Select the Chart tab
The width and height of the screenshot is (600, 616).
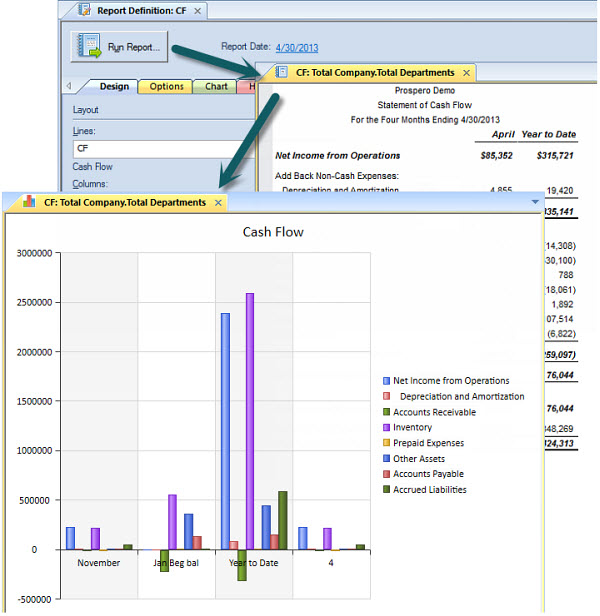click(215, 87)
